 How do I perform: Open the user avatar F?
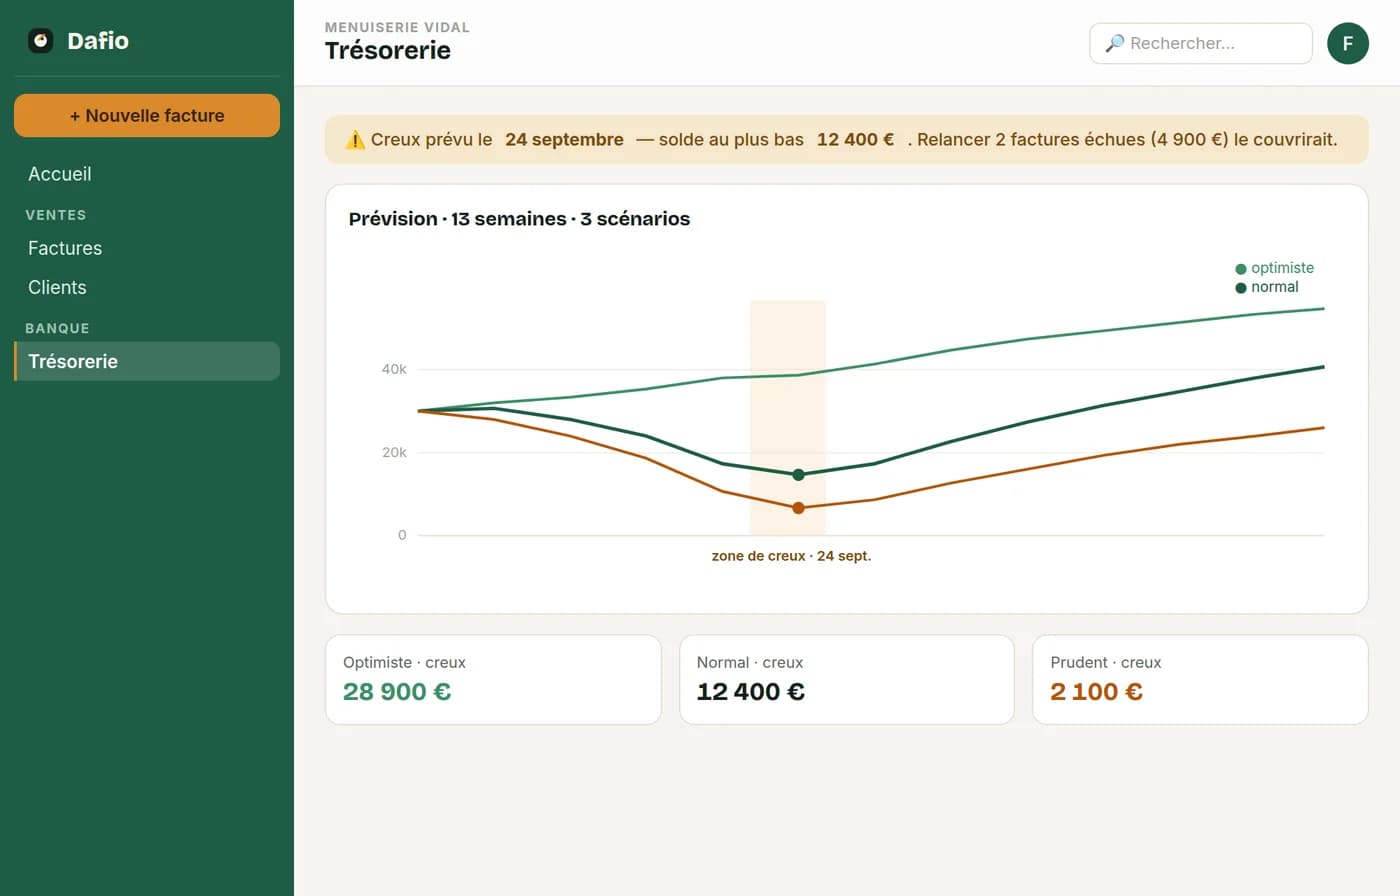[x=1347, y=43]
